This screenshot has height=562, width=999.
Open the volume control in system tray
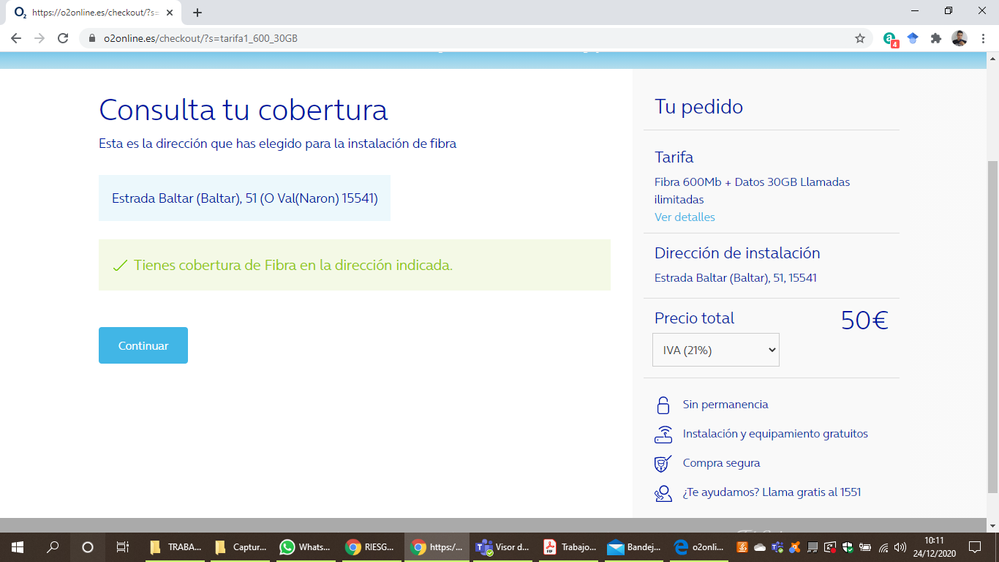pos(900,547)
